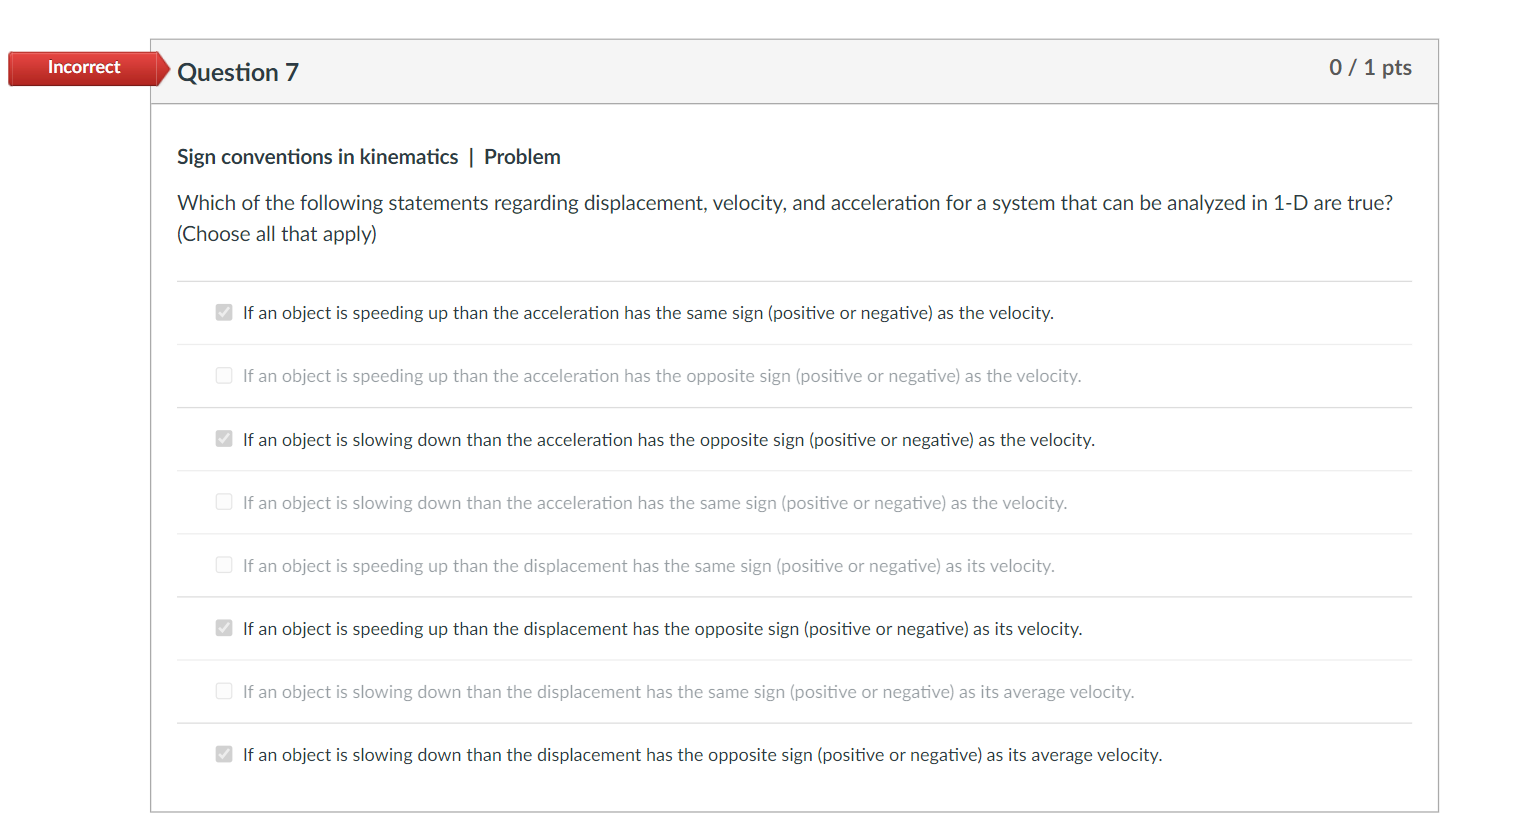Uncheck acceleration opposite sign when slowing down option
Image resolution: width=1516 pixels, height=832 pixels.
pyautogui.click(x=224, y=438)
